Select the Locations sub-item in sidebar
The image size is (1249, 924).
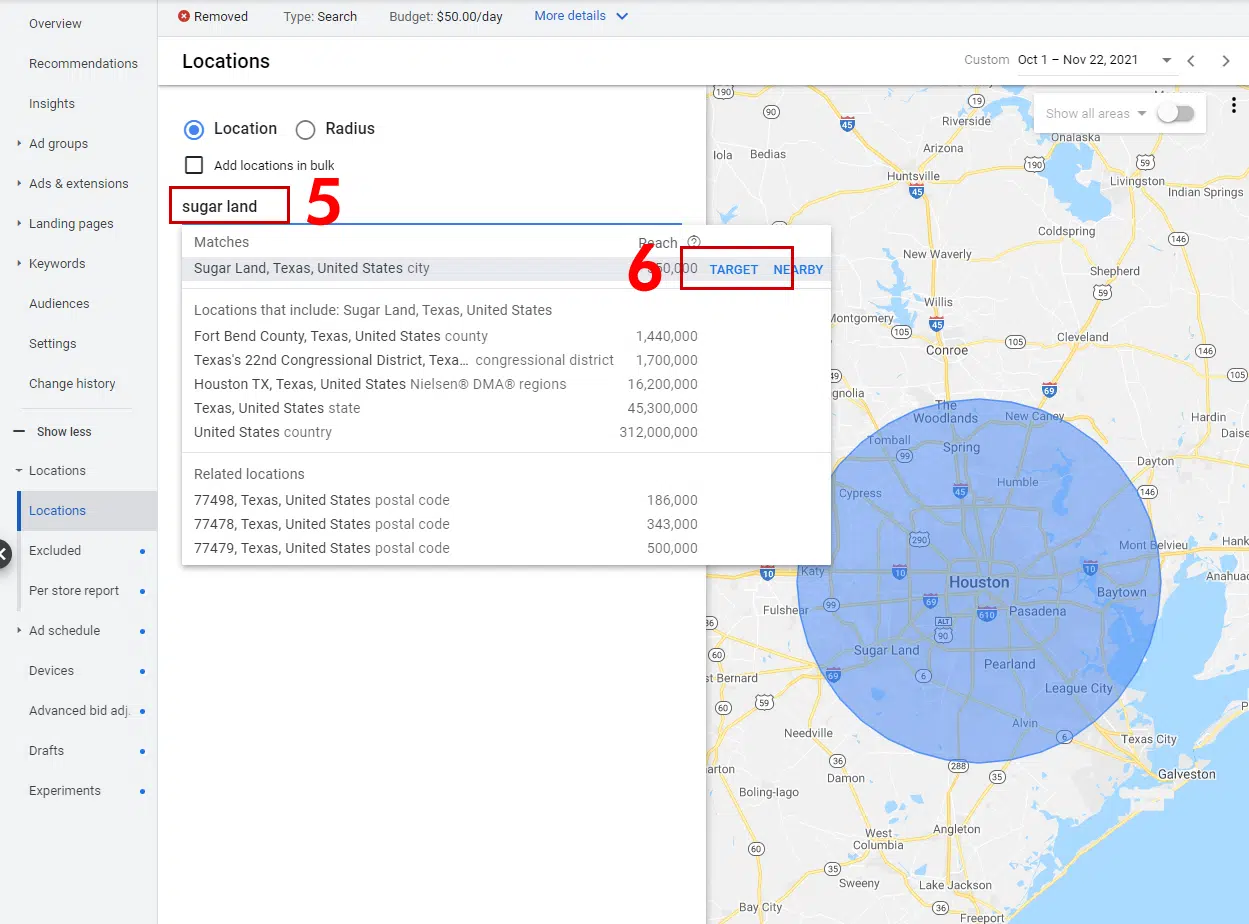click(x=87, y=510)
